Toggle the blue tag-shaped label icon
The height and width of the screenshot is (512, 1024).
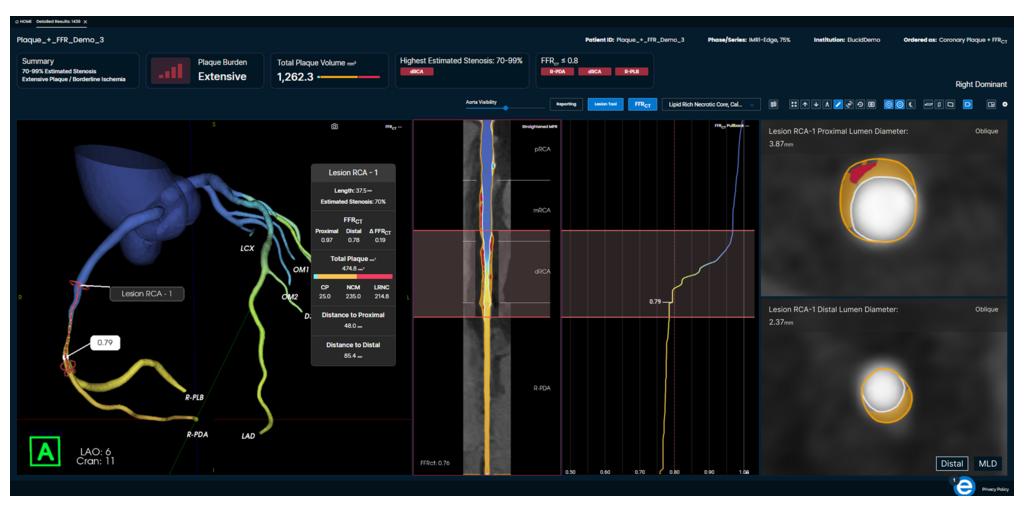tap(968, 104)
